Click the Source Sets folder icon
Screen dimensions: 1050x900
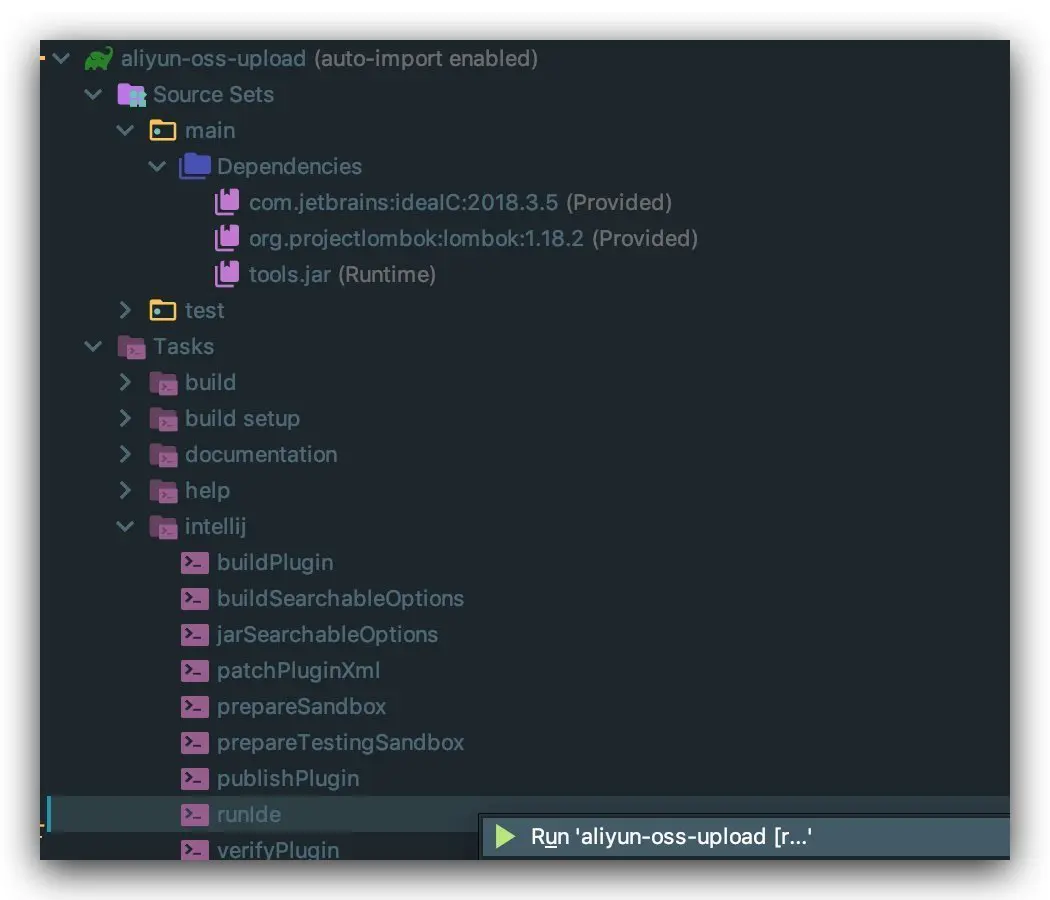tap(131, 95)
